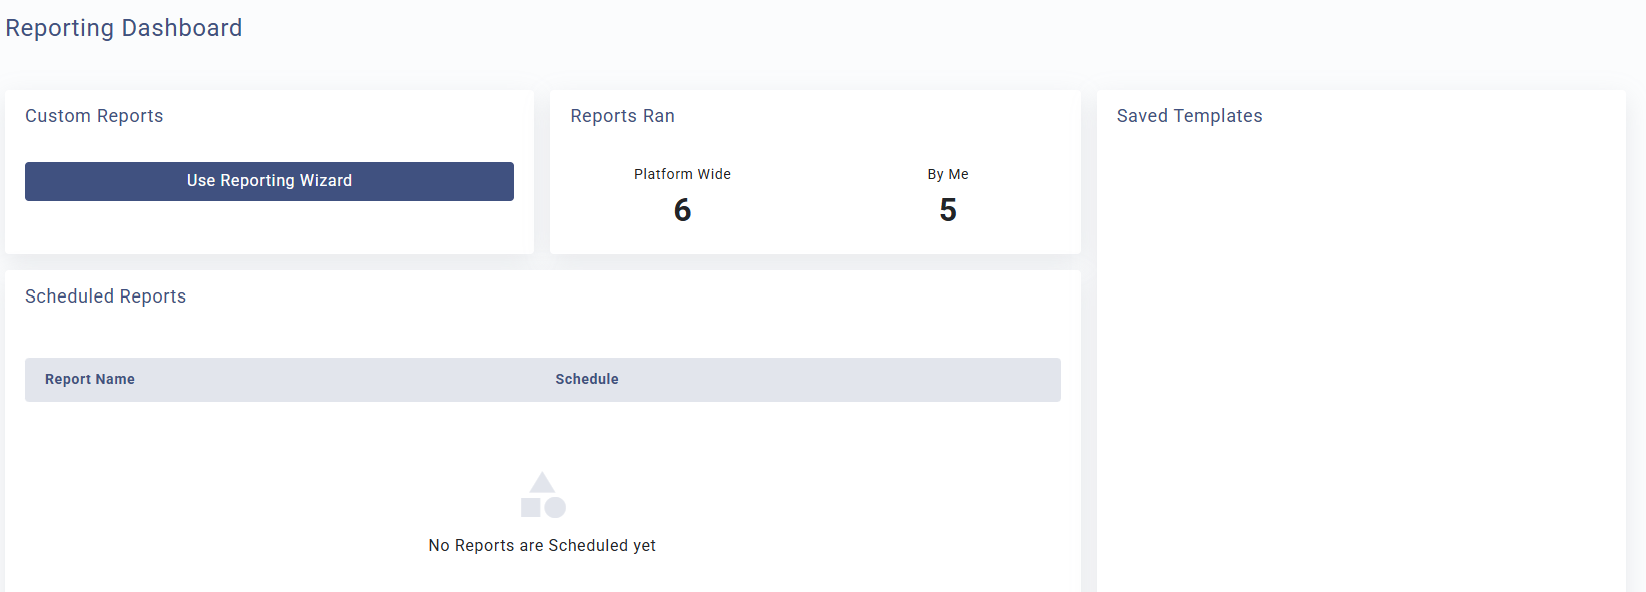Click the By Me label
The width and height of the screenshot is (1646, 592).
tap(948, 174)
